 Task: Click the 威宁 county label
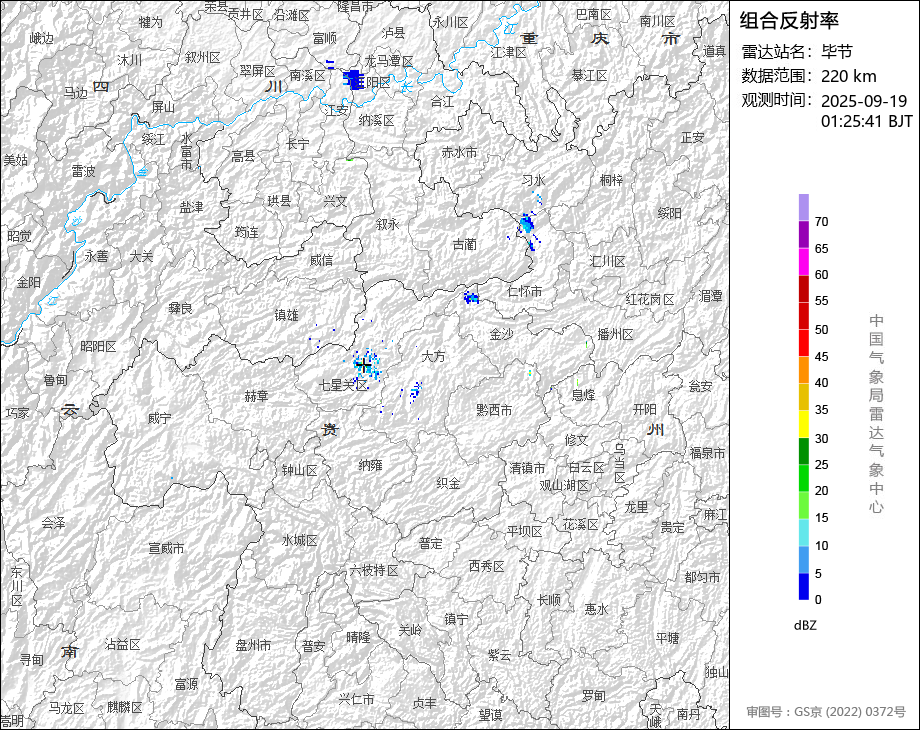[159, 418]
